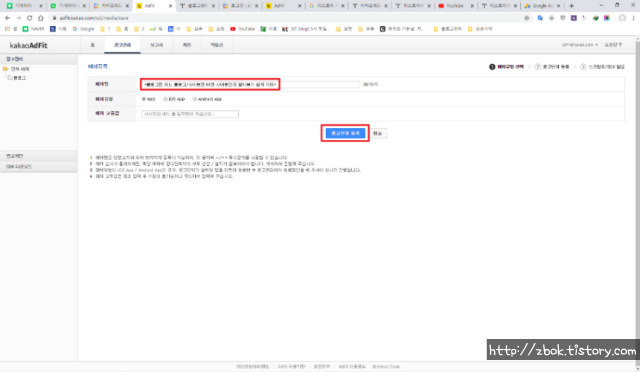Open the bookmark folder labeled 1
The width and height of the screenshot is (640, 372).
[105, 29]
